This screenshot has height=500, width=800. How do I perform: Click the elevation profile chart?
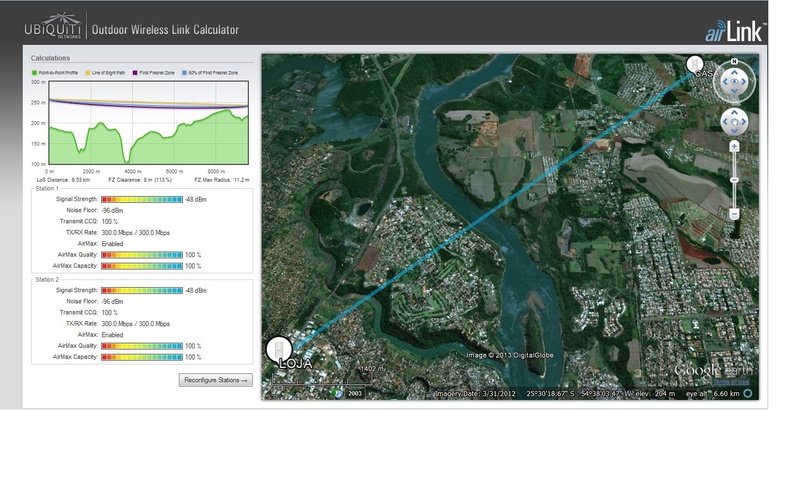coord(148,122)
